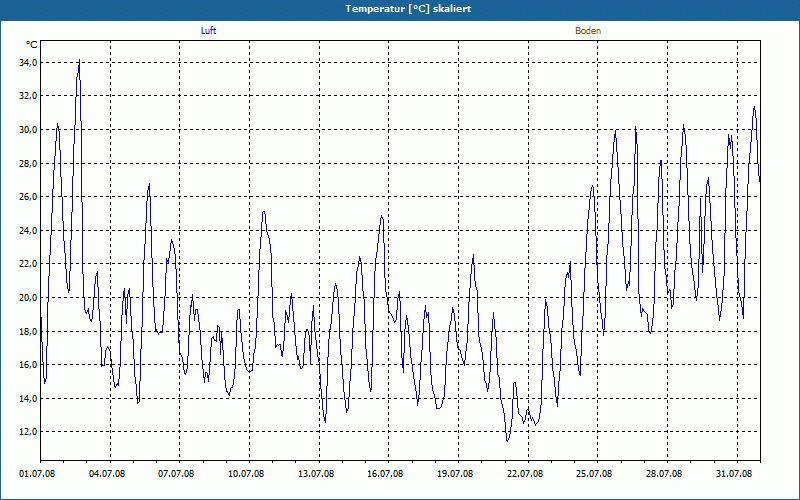Select the 28,0 y-axis label
Viewport: 800px width, 500px height.
pos(27,163)
